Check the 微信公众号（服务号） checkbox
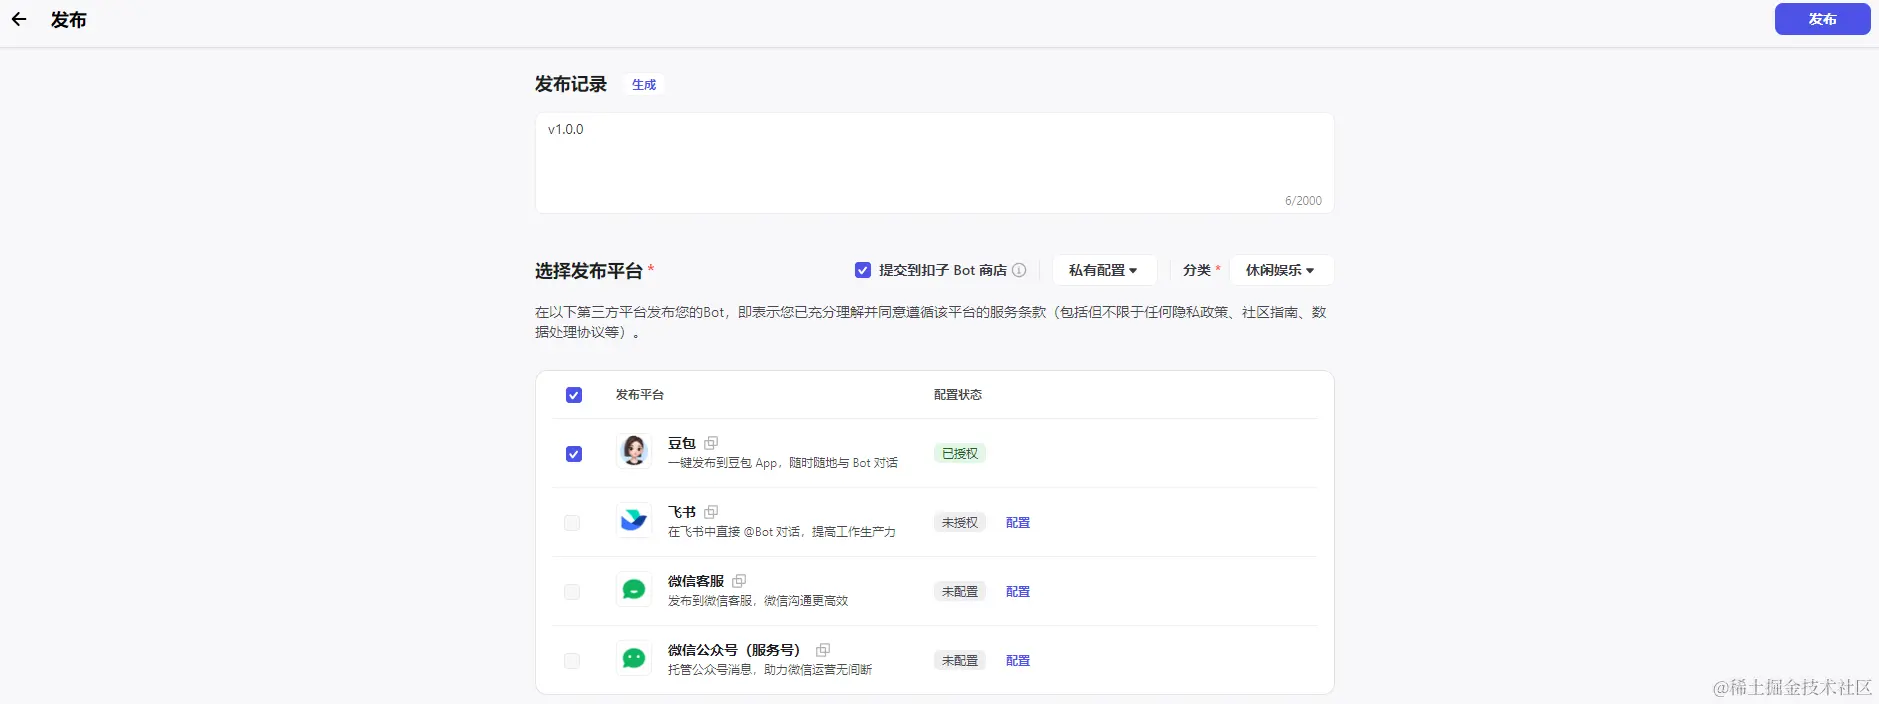The image size is (1879, 704). point(572,661)
